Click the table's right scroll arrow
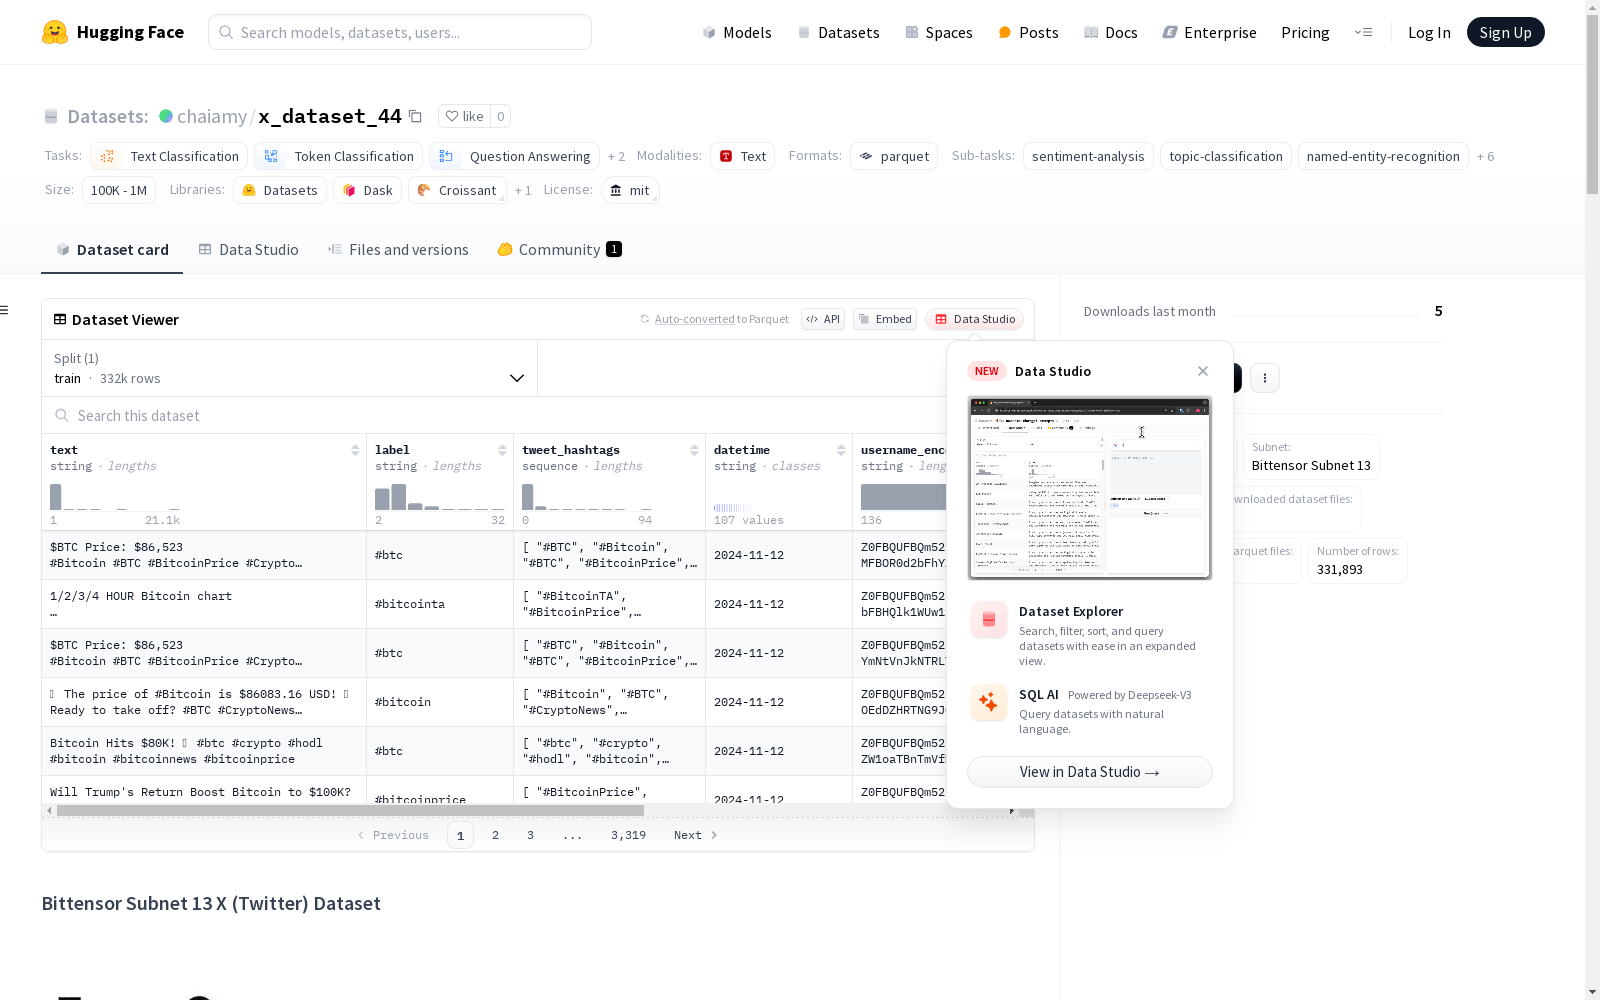 point(1012,810)
